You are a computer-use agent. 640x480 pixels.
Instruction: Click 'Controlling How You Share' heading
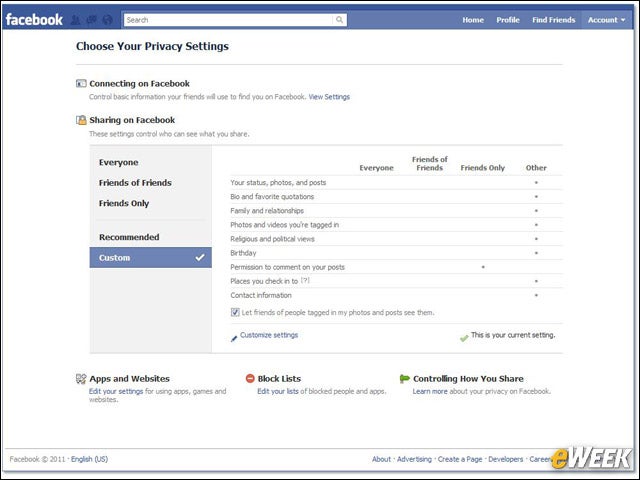coord(468,379)
